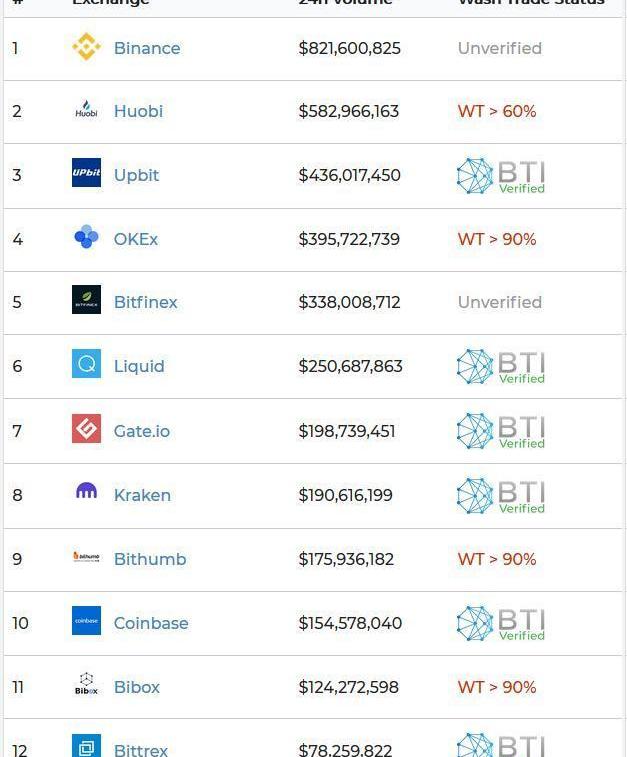627x757 pixels.
Task: Click Binance's Unverified status label
Action: [500, 48]
